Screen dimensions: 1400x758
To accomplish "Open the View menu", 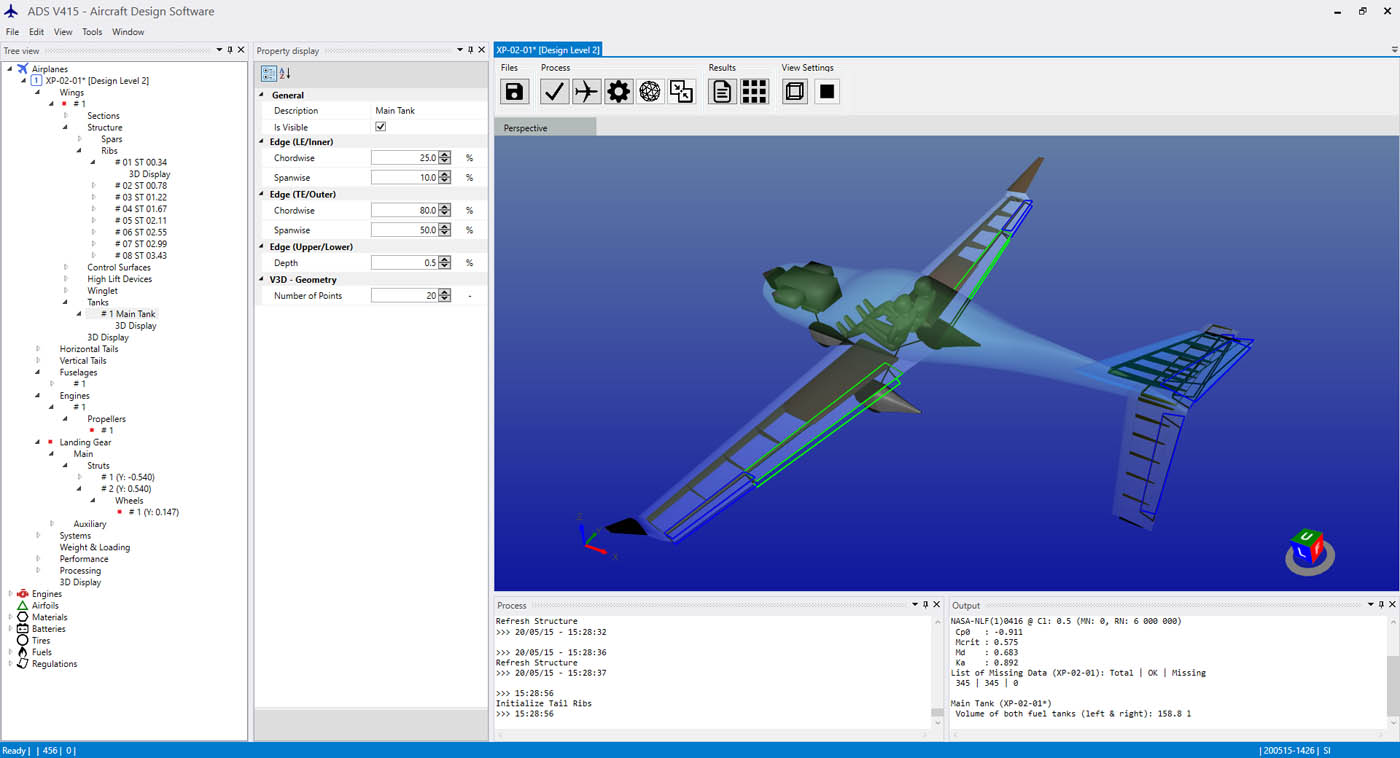I will point(63,32).
